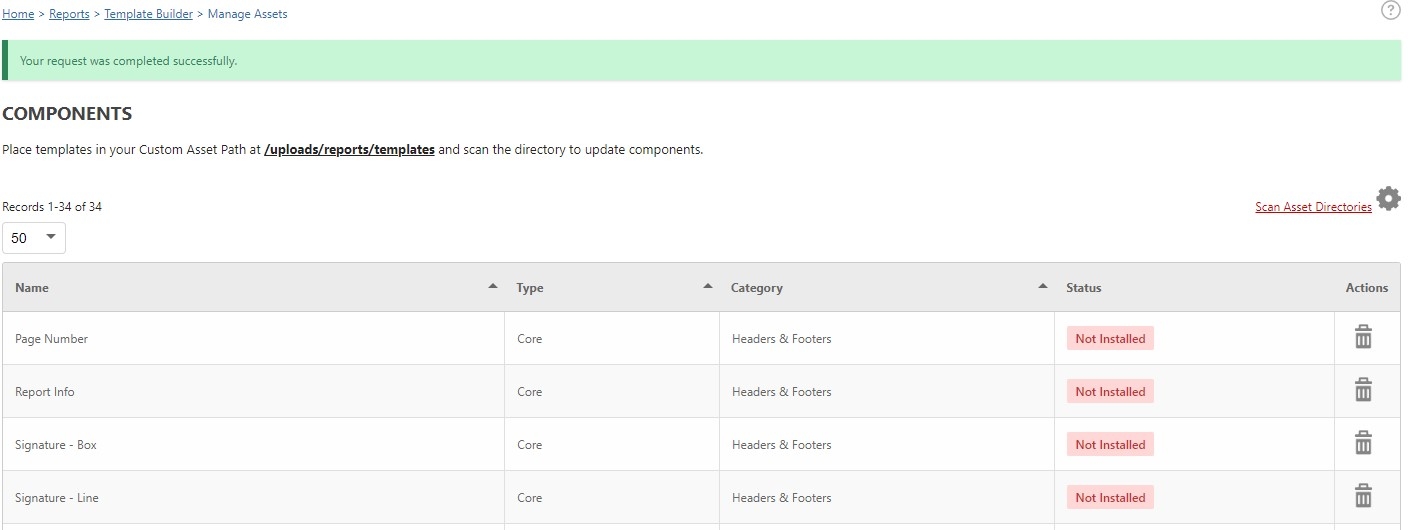The height and width of the screenshot is (530, 1420).
Task: Sort by Category column arrow
Action: pyautogui.click(x=1043, y=286)
